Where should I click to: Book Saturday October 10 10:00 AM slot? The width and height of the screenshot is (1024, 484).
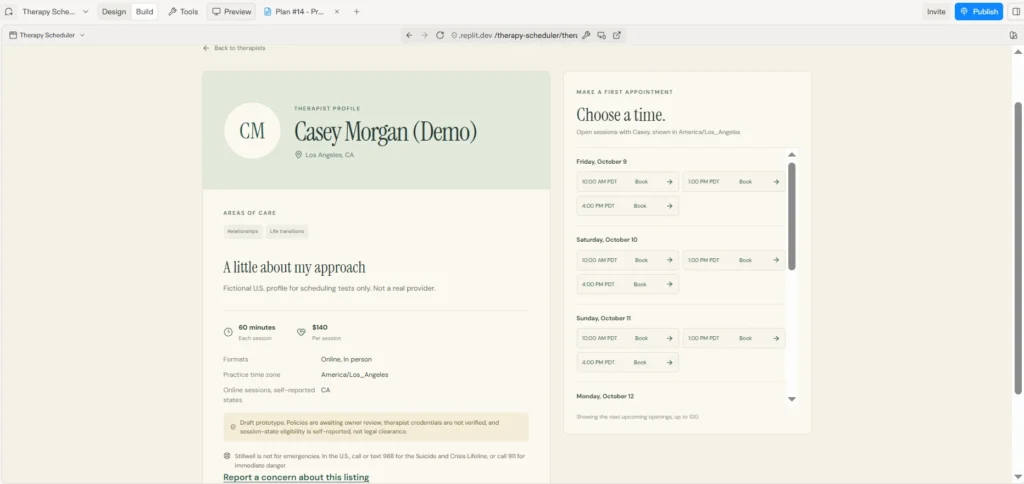[628, 260]
